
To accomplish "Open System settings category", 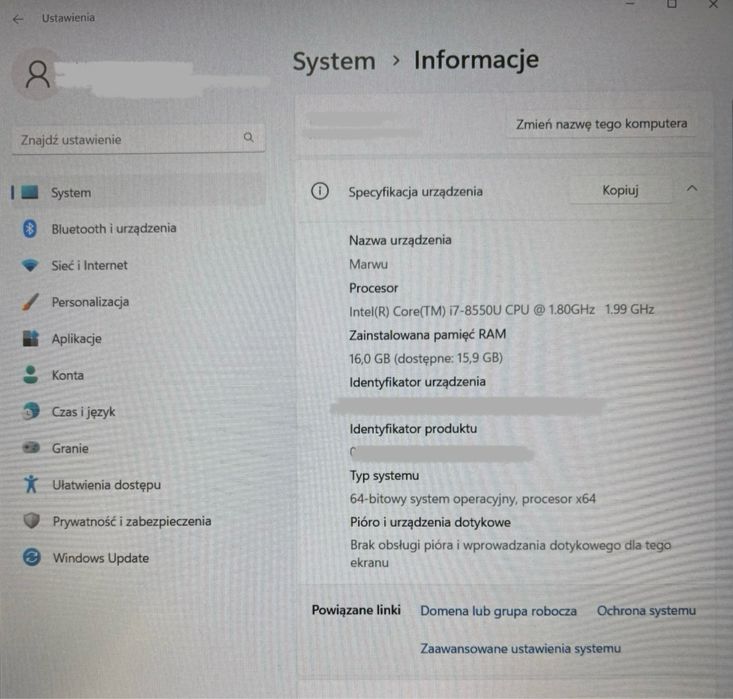I will [x=139, y=192].
